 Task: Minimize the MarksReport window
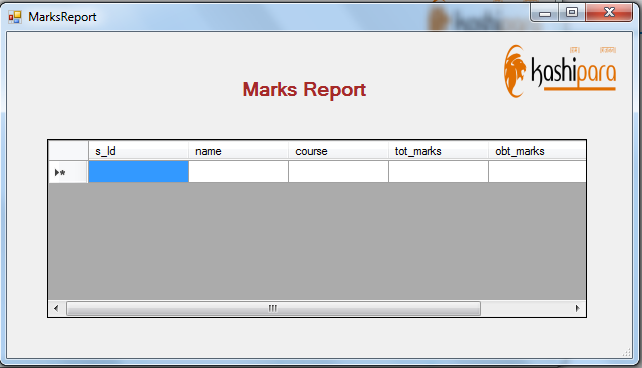(x=545, y=13)
